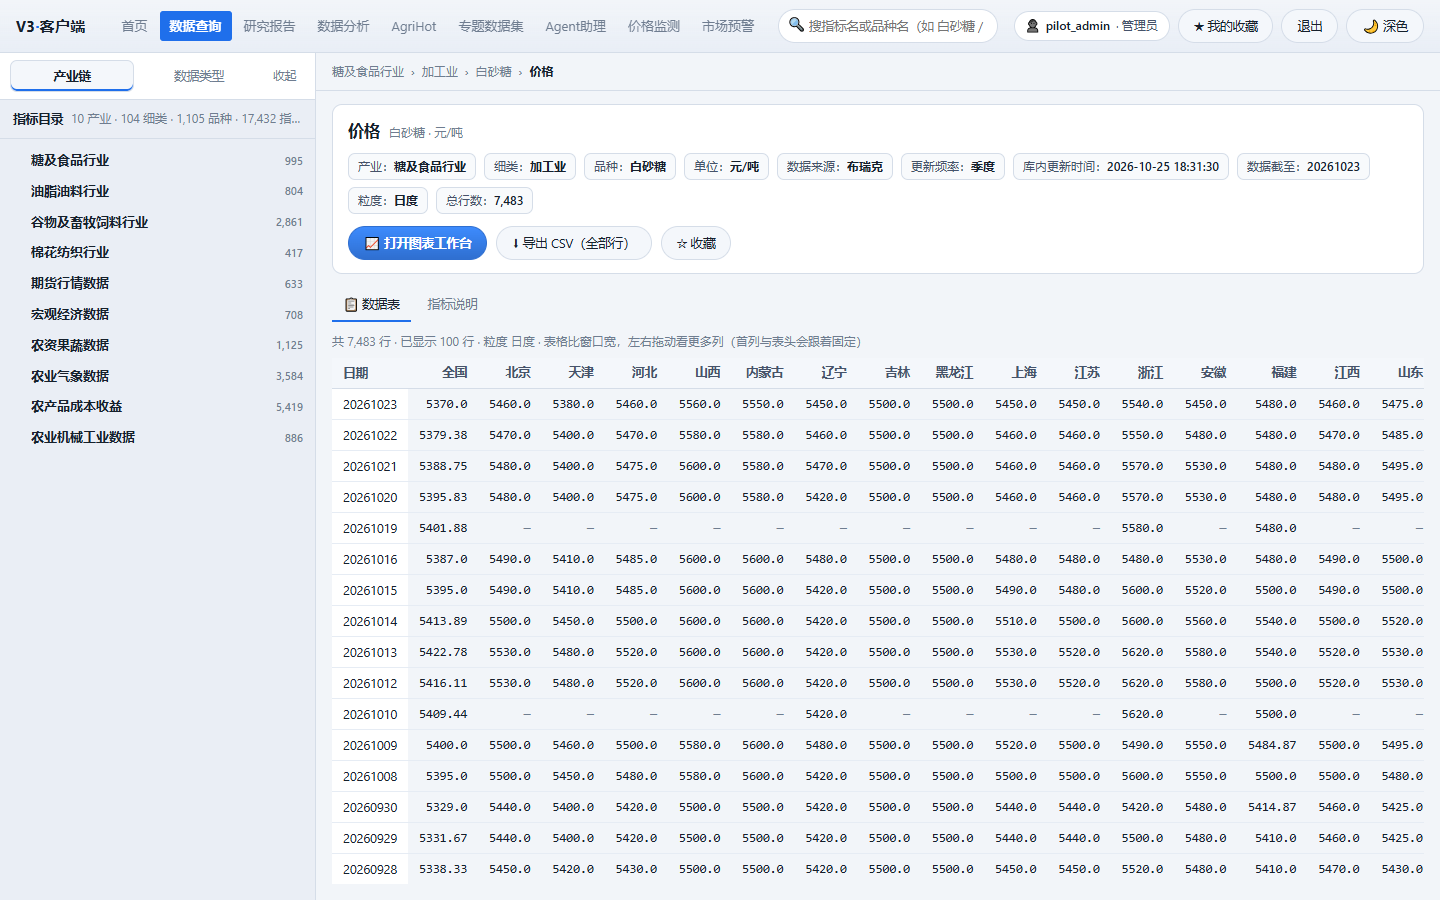Select 农产品成本收益 in the indicator tree
This screenshot has height=900, width=1440.
coord(158,406)
